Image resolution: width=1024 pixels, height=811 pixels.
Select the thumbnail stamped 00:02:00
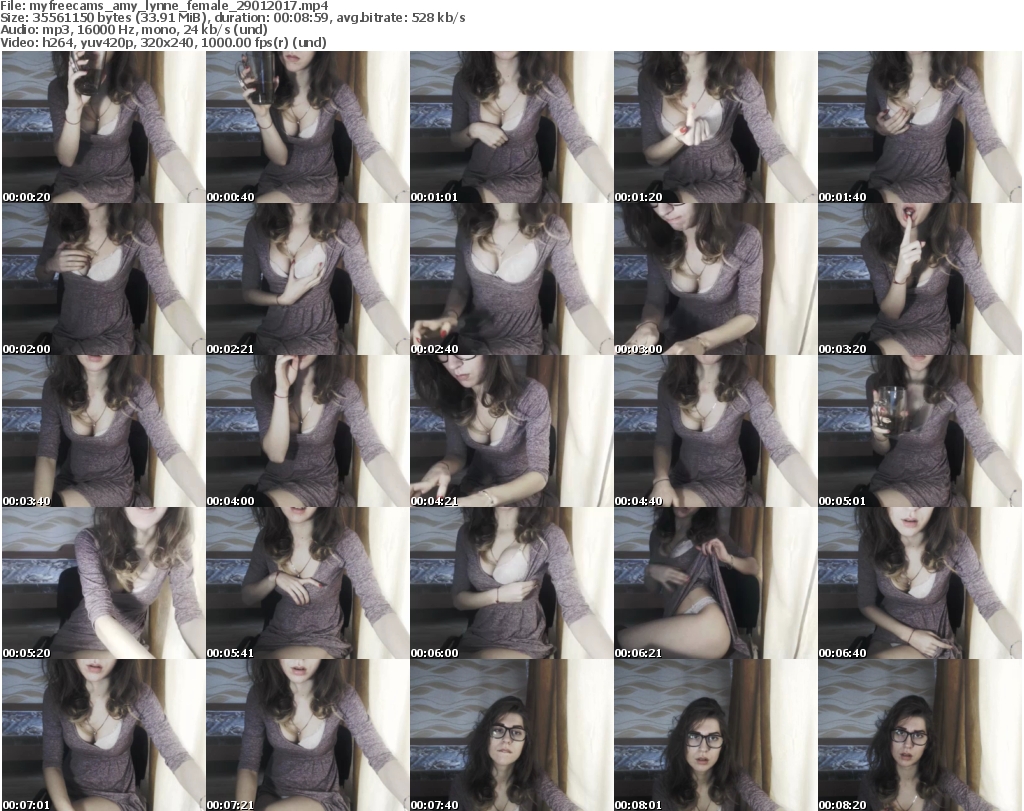pyautogui.click(x=103, y=279)
